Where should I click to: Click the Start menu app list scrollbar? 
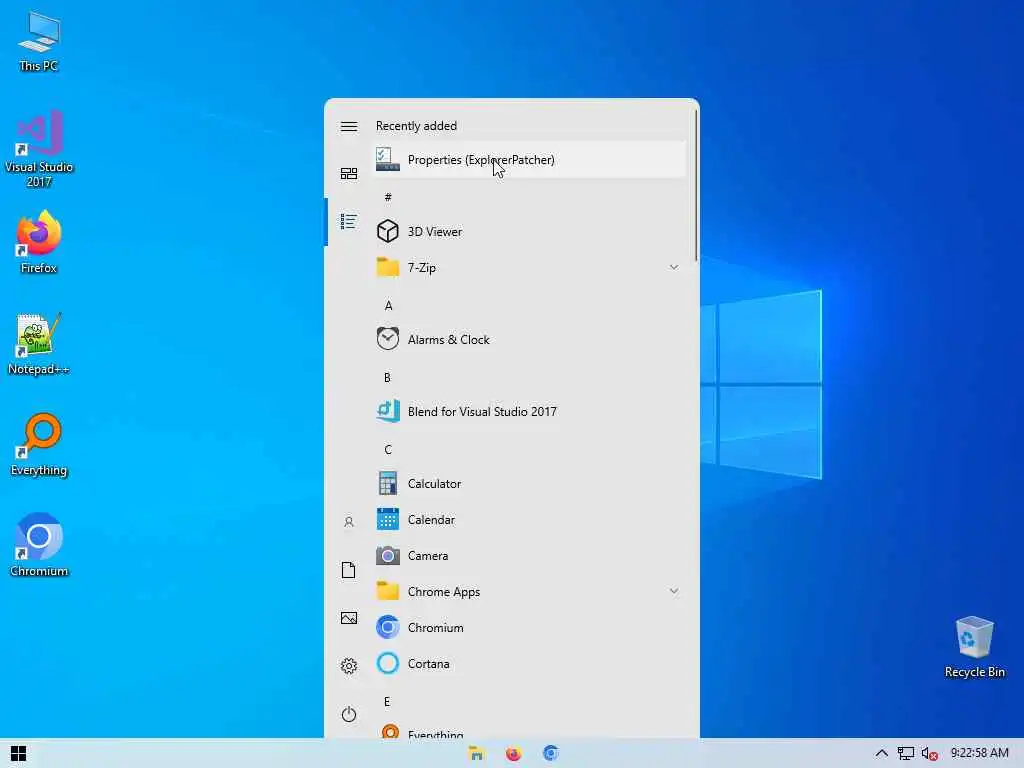696,186
